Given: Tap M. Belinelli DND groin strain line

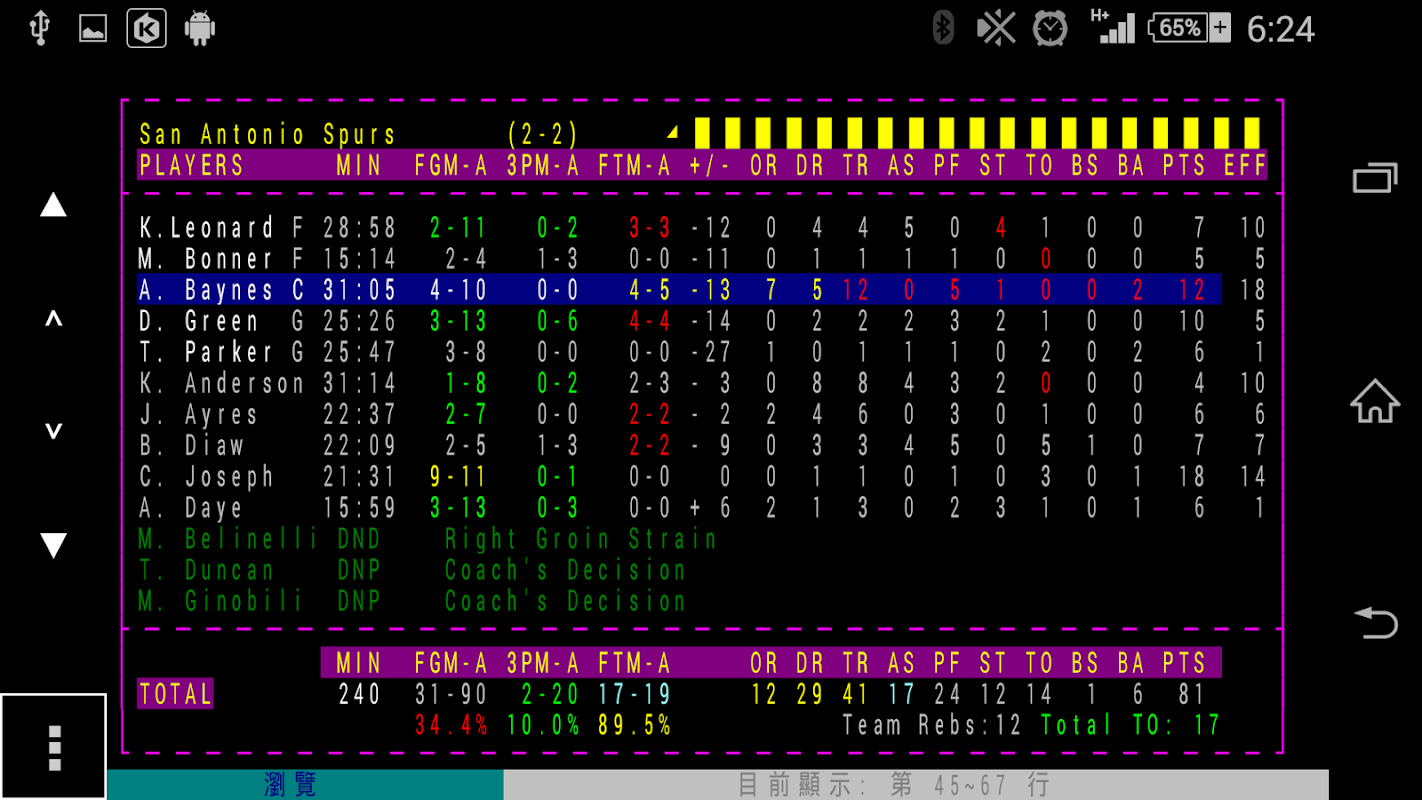Looking at the screenshot, I should [427, 539].
